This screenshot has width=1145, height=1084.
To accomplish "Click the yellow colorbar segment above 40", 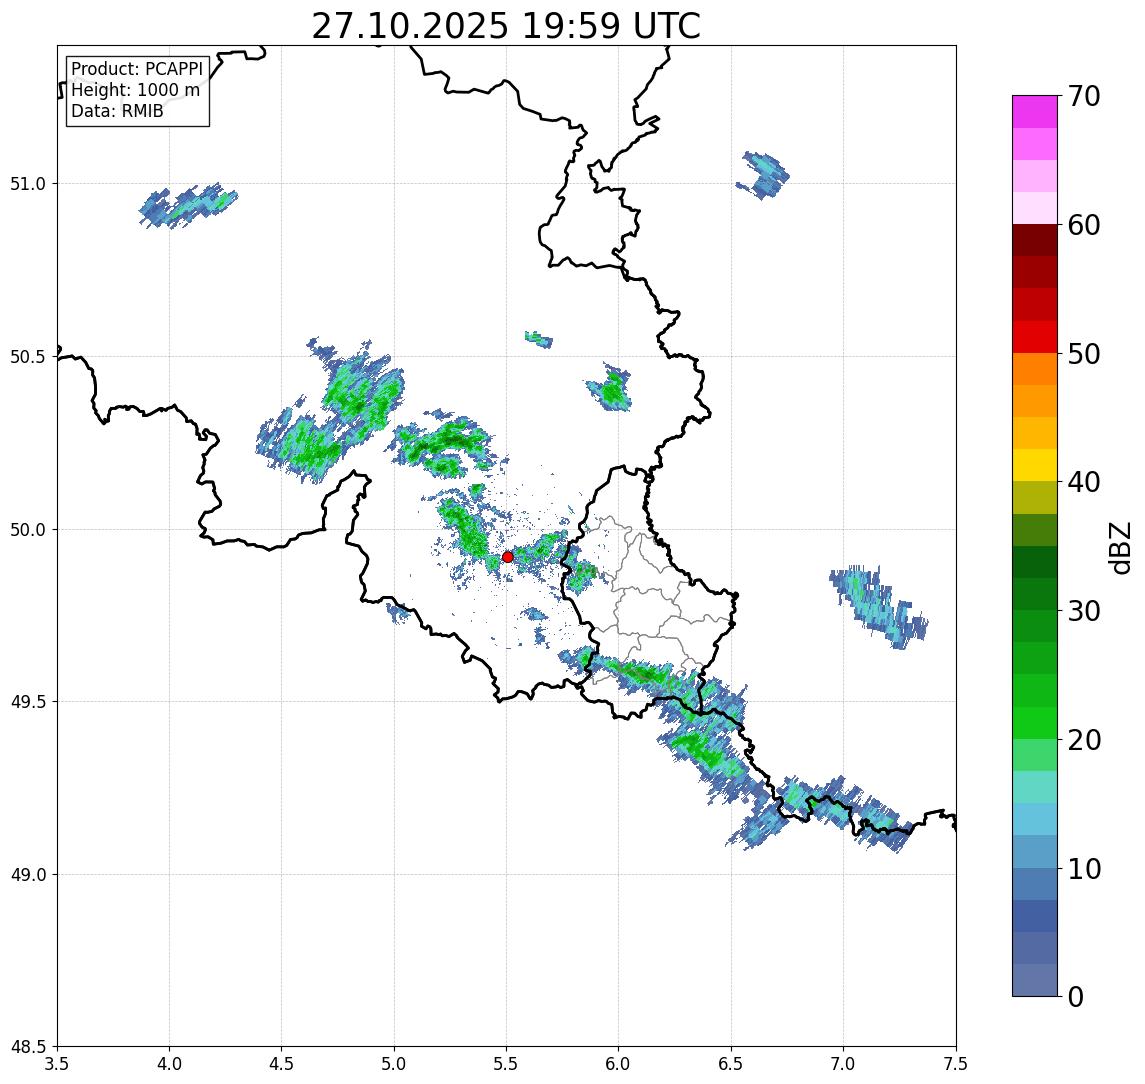I will click(1035, 465).
